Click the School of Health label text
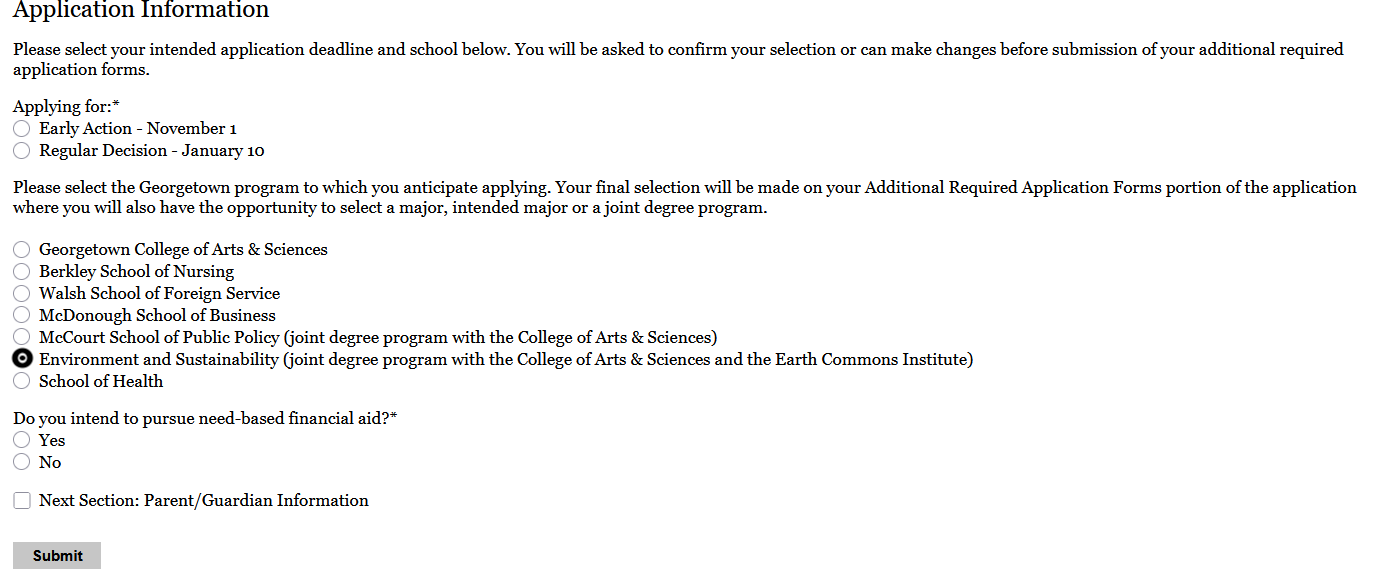Screen dimensions: 1382x588 pos(100,381)
